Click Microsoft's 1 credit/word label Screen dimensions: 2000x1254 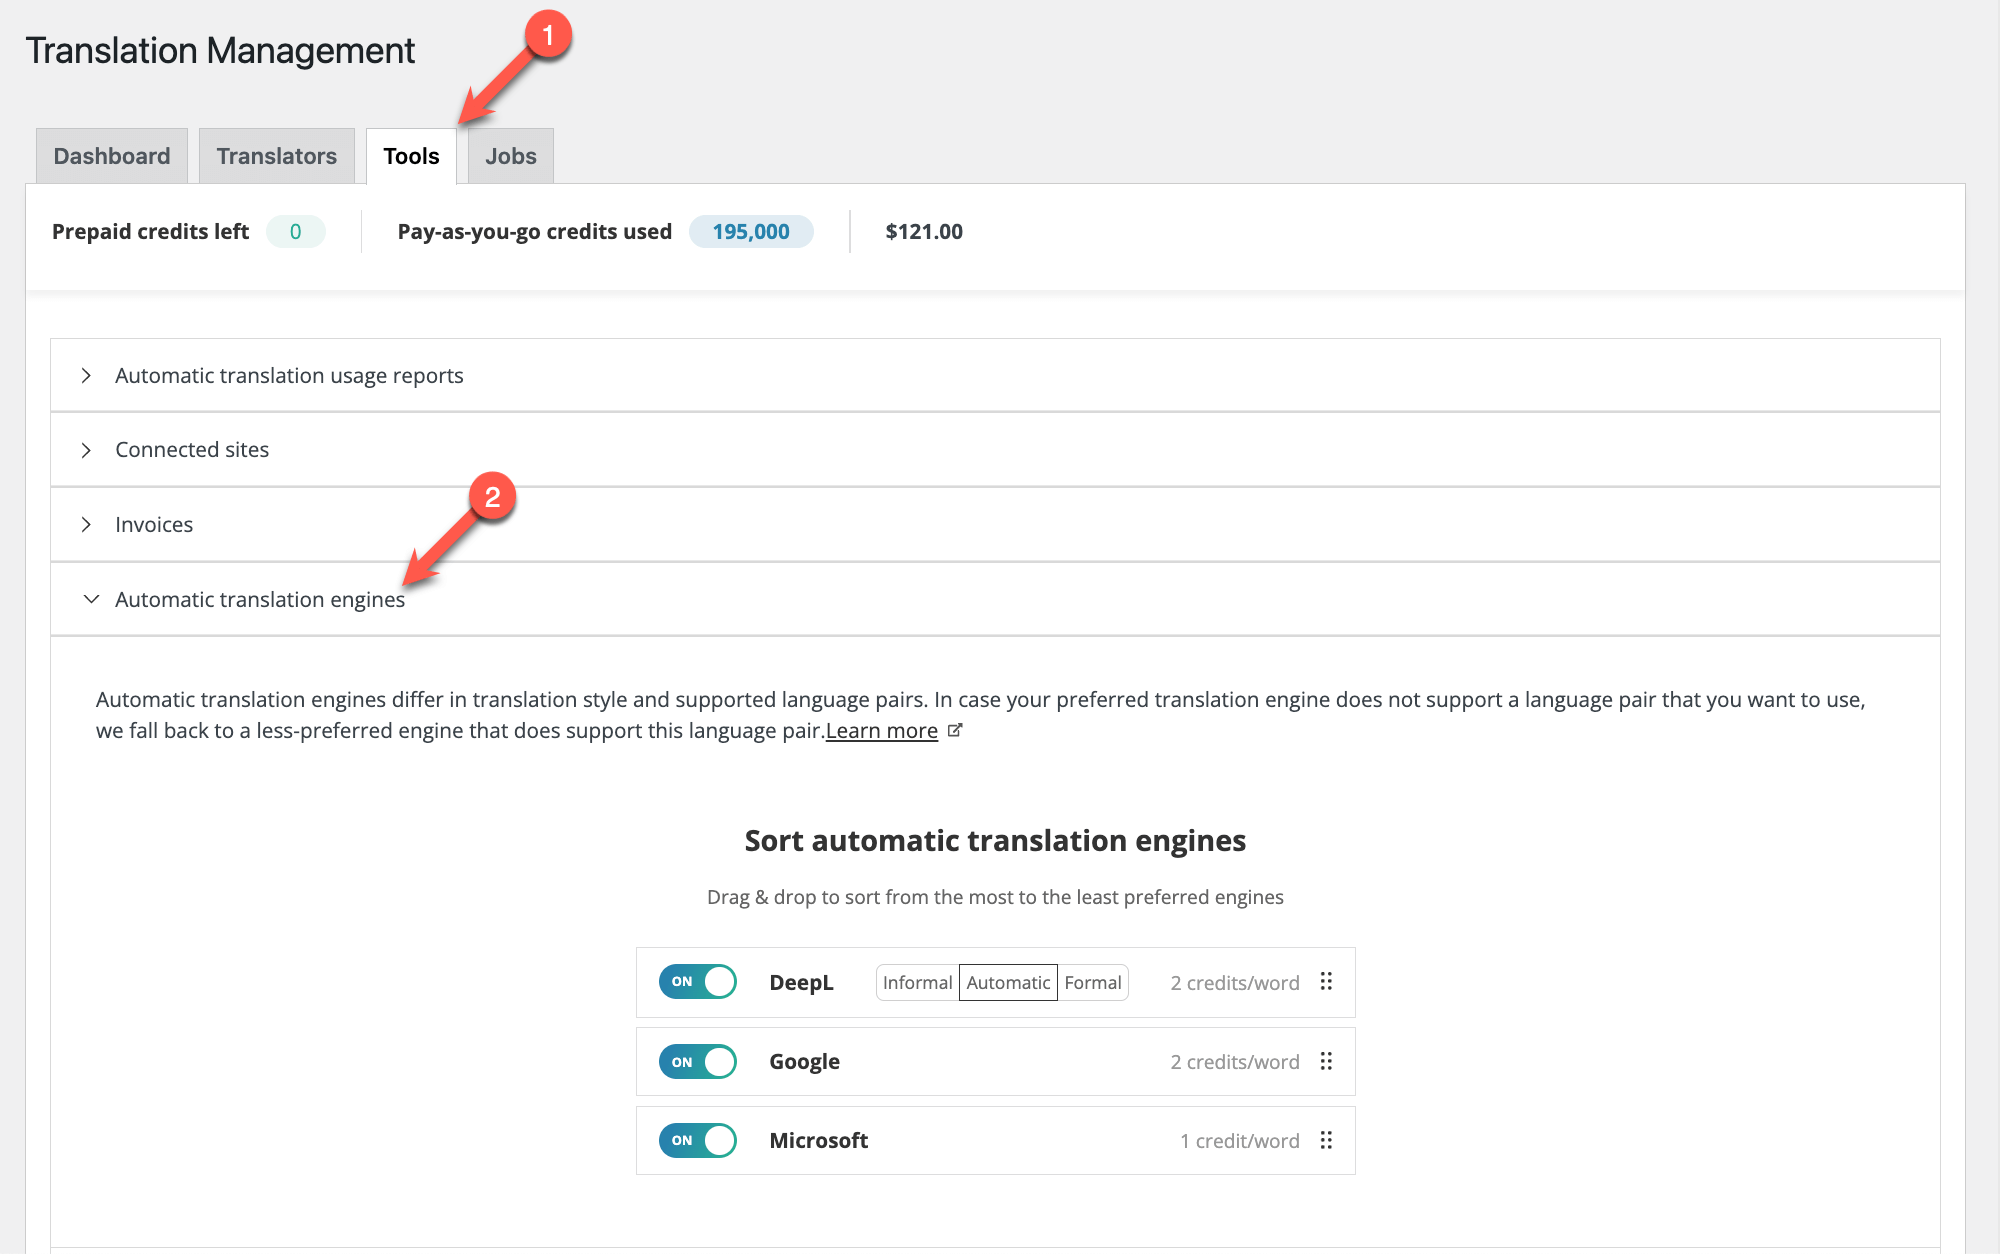pyautogui.click(x=1240, y=1141)
